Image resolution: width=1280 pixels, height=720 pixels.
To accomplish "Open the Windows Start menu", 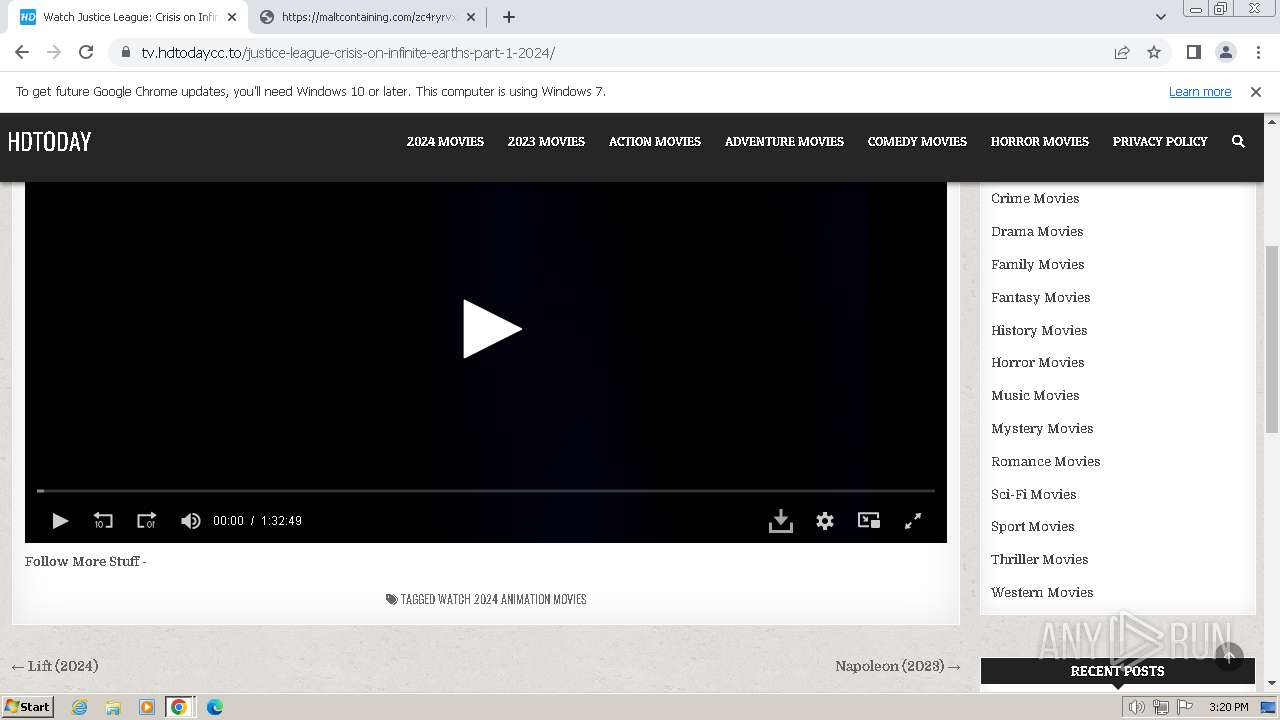I will pos(28,707).
